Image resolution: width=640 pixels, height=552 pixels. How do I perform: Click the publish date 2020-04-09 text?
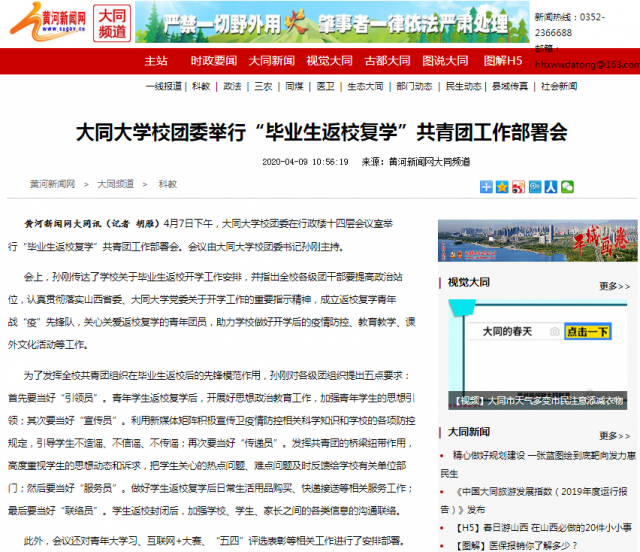305,162
